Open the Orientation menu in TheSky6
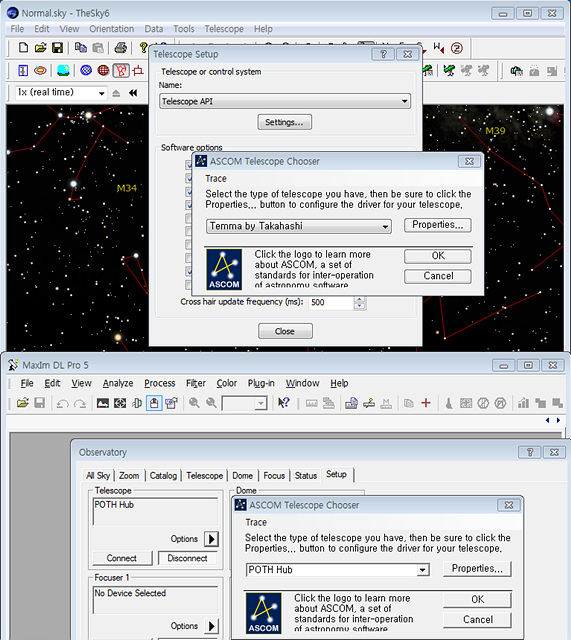571x640 pixels. click(111, 29)
